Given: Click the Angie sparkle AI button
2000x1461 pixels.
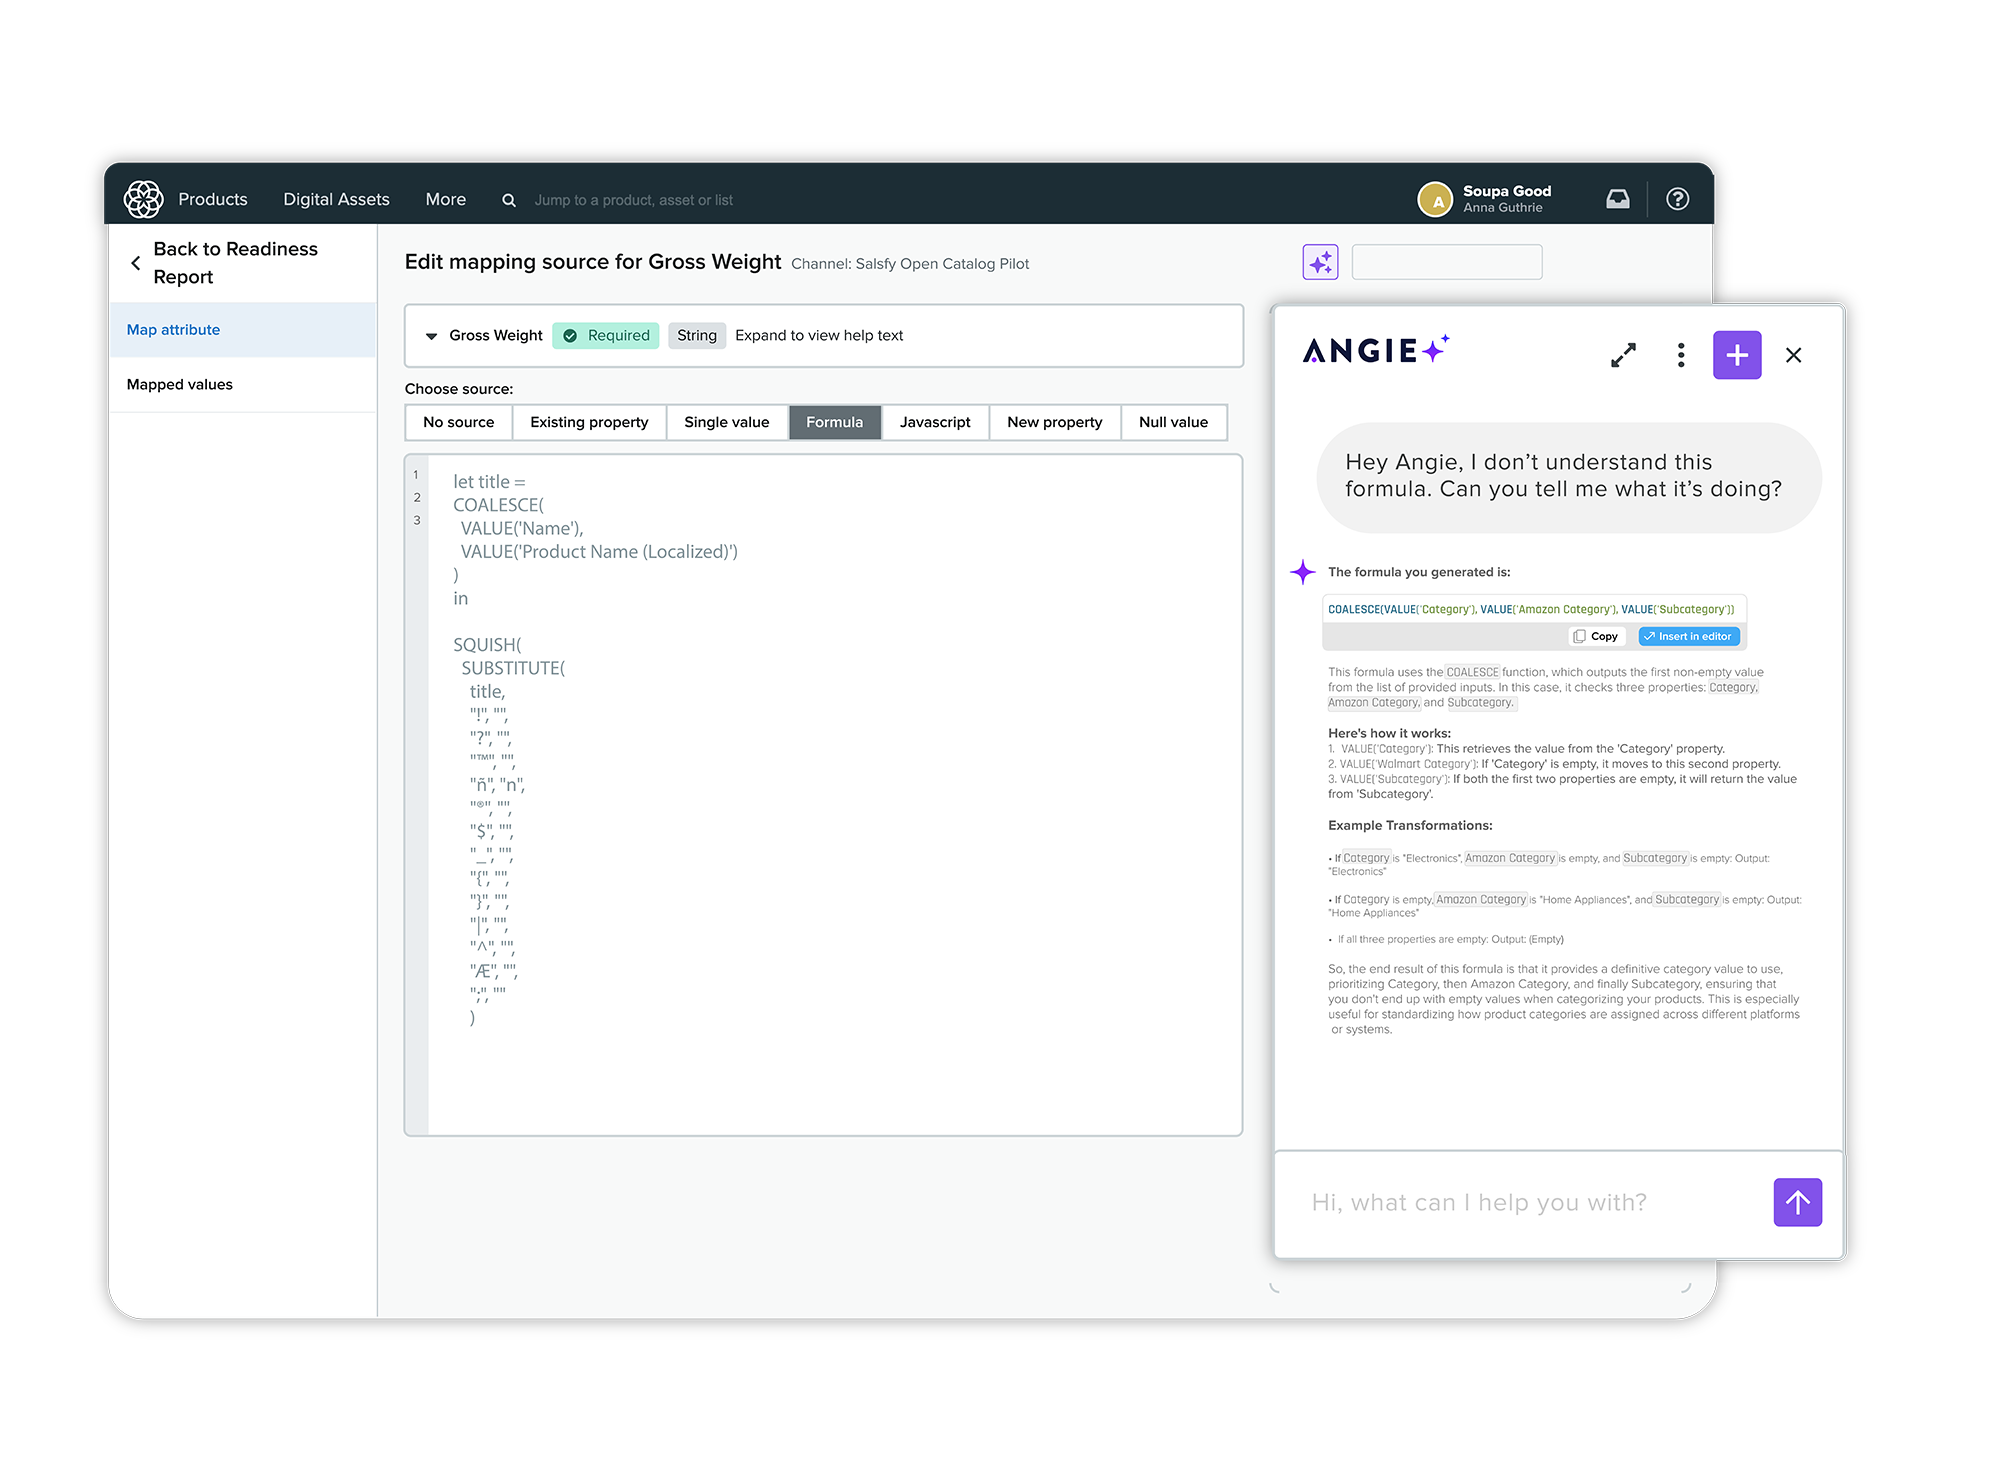Looking at the screenshot, I should (x=1320, y=262).
